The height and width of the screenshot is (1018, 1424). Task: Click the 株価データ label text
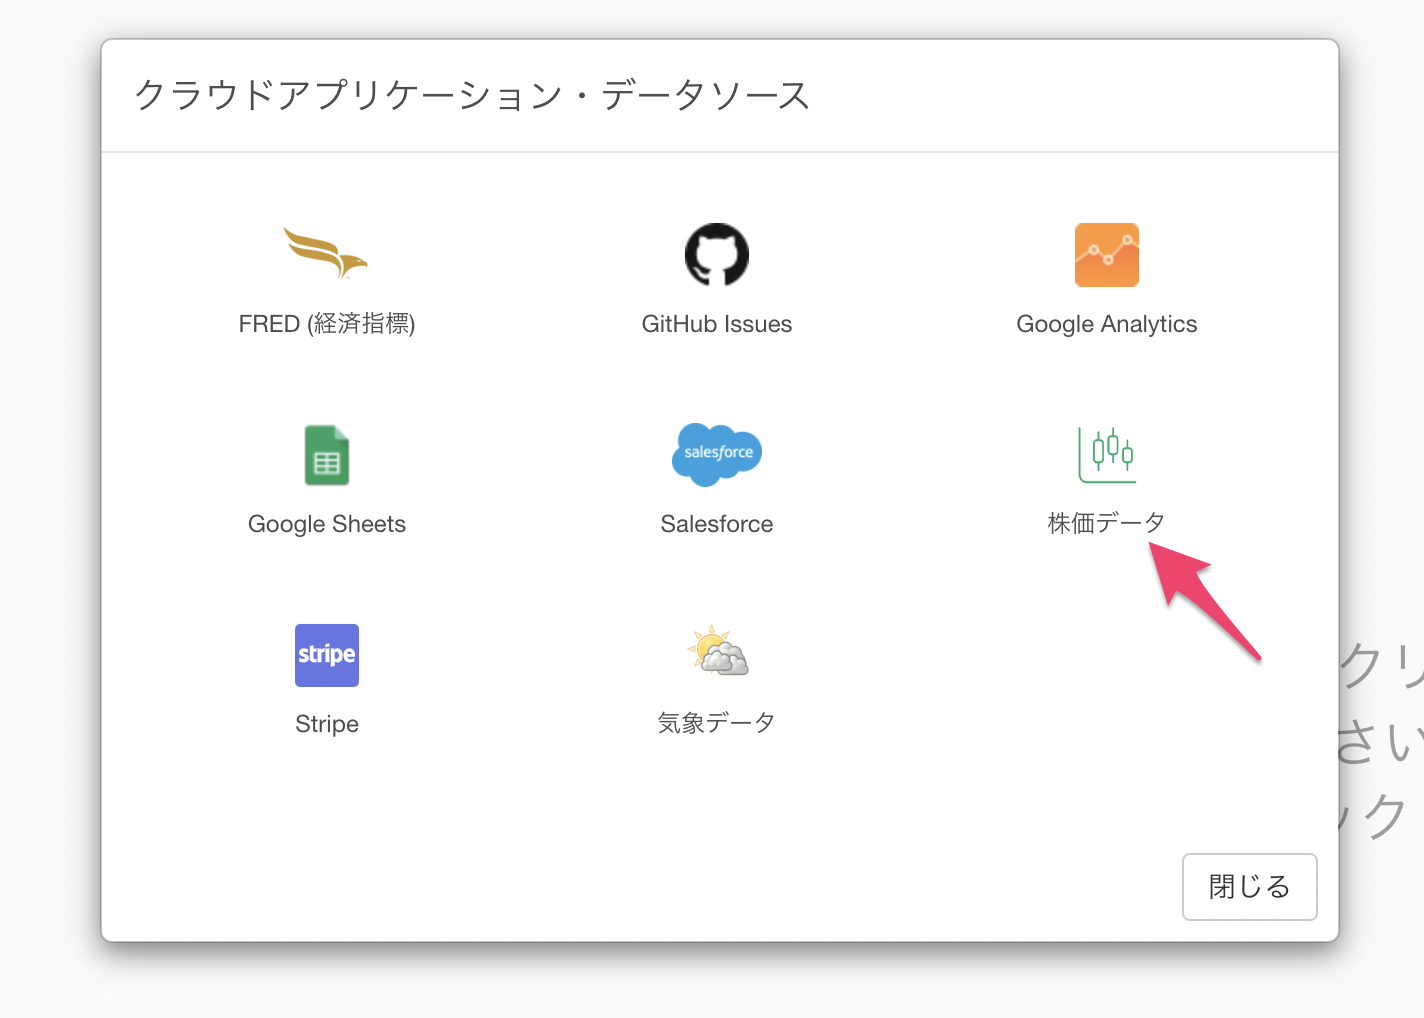click(x=1107, y=523)
